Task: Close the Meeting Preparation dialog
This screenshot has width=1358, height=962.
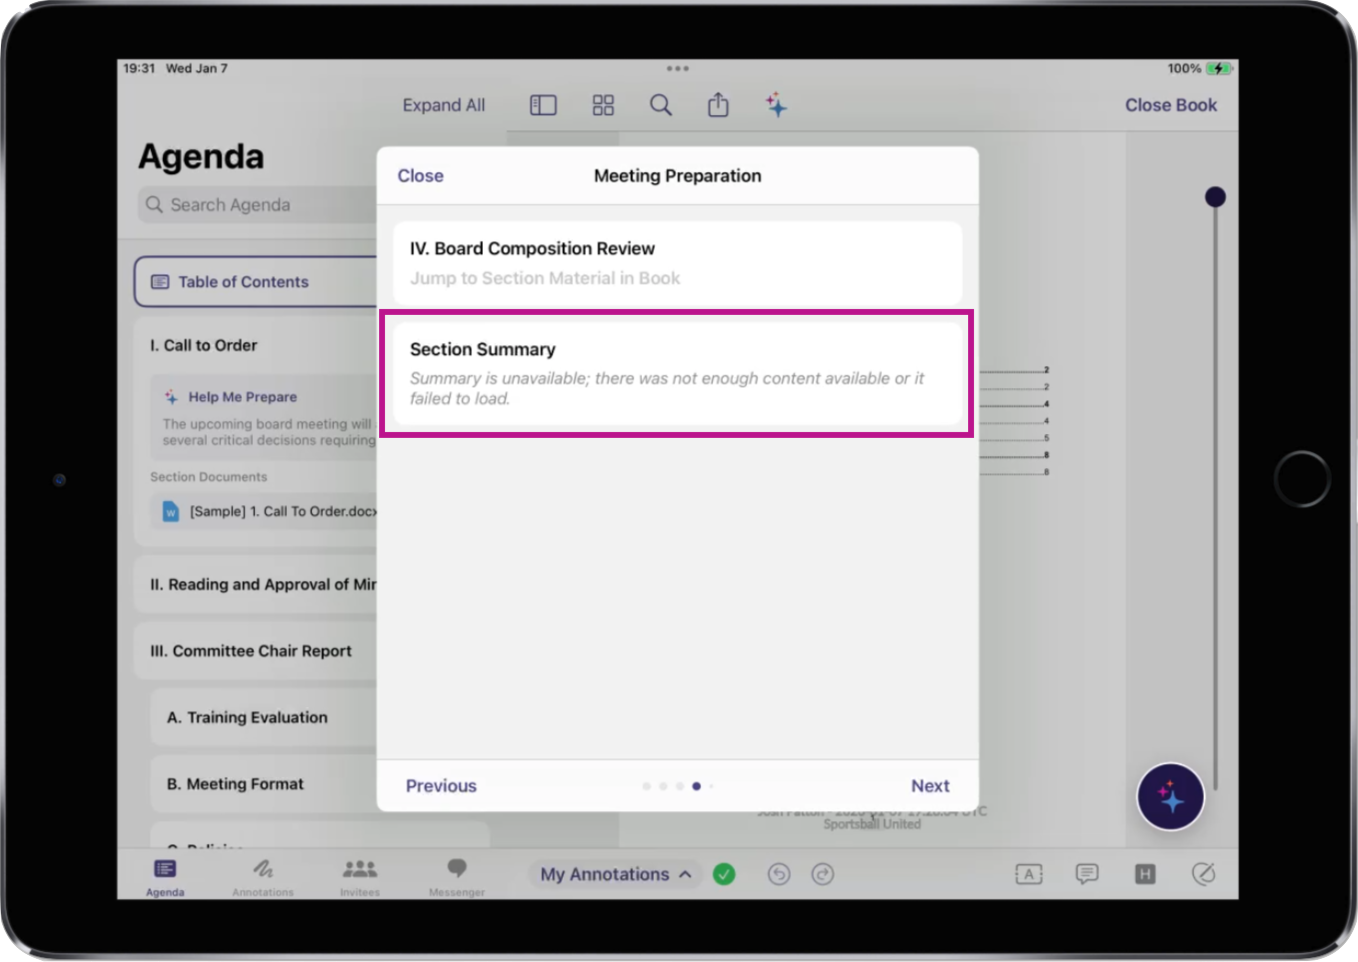Action: tap(420, 176)
